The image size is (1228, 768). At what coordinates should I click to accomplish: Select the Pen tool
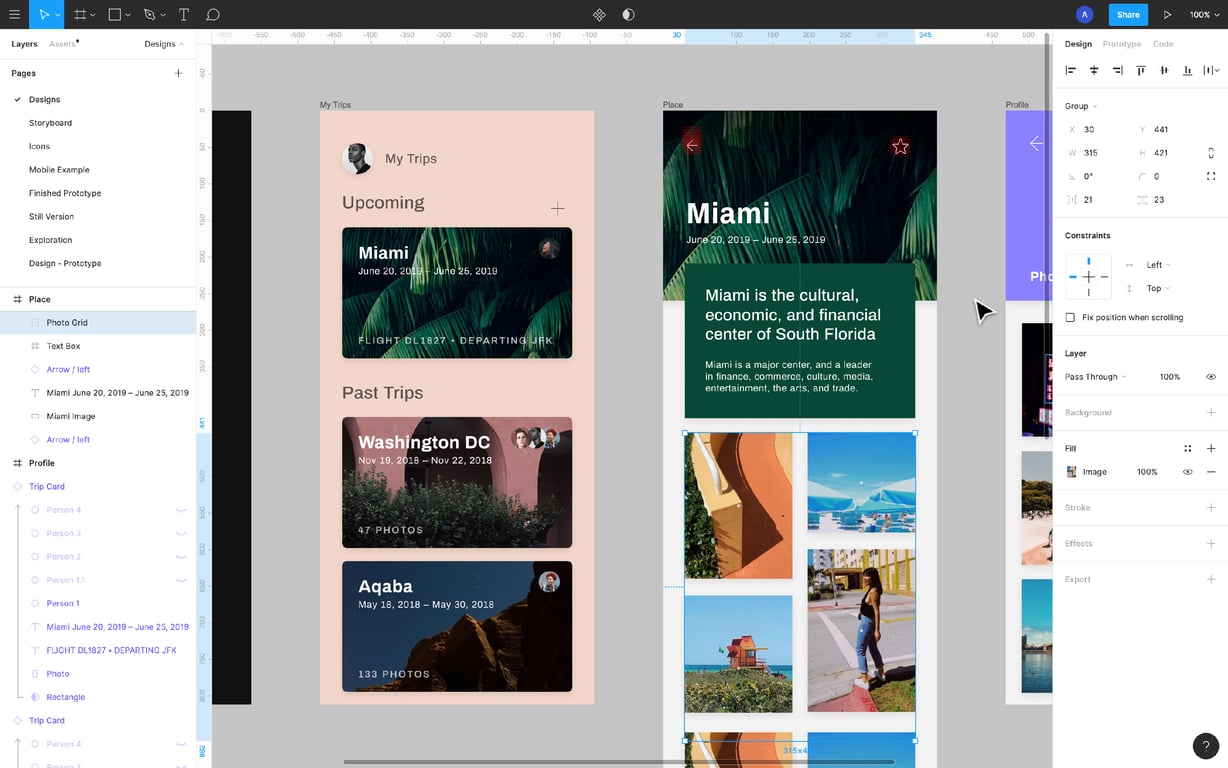pyautogui.click(x=149, y=15)
